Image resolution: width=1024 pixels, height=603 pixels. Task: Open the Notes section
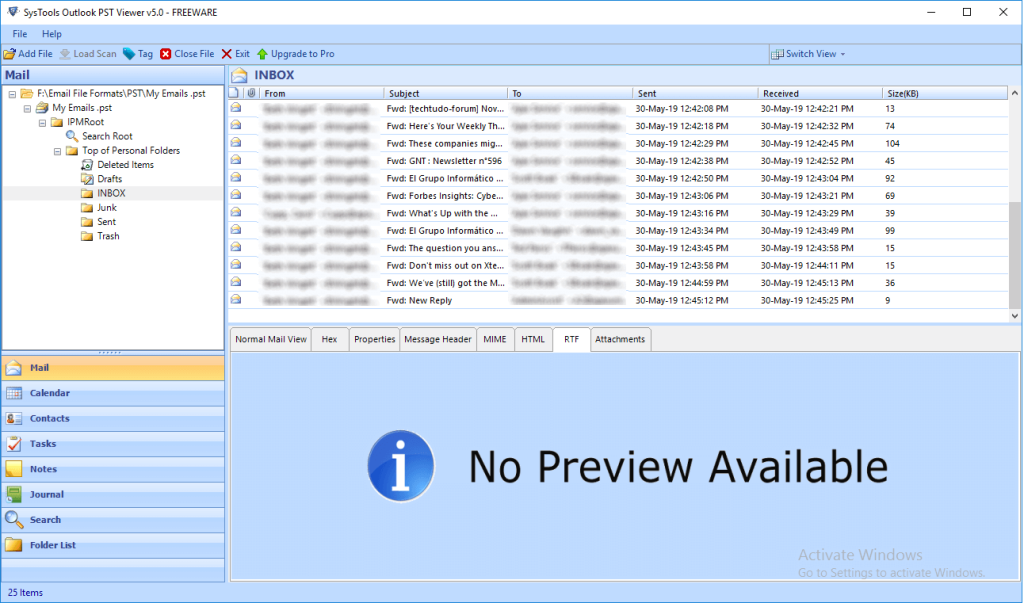click(x=113, y=469)
